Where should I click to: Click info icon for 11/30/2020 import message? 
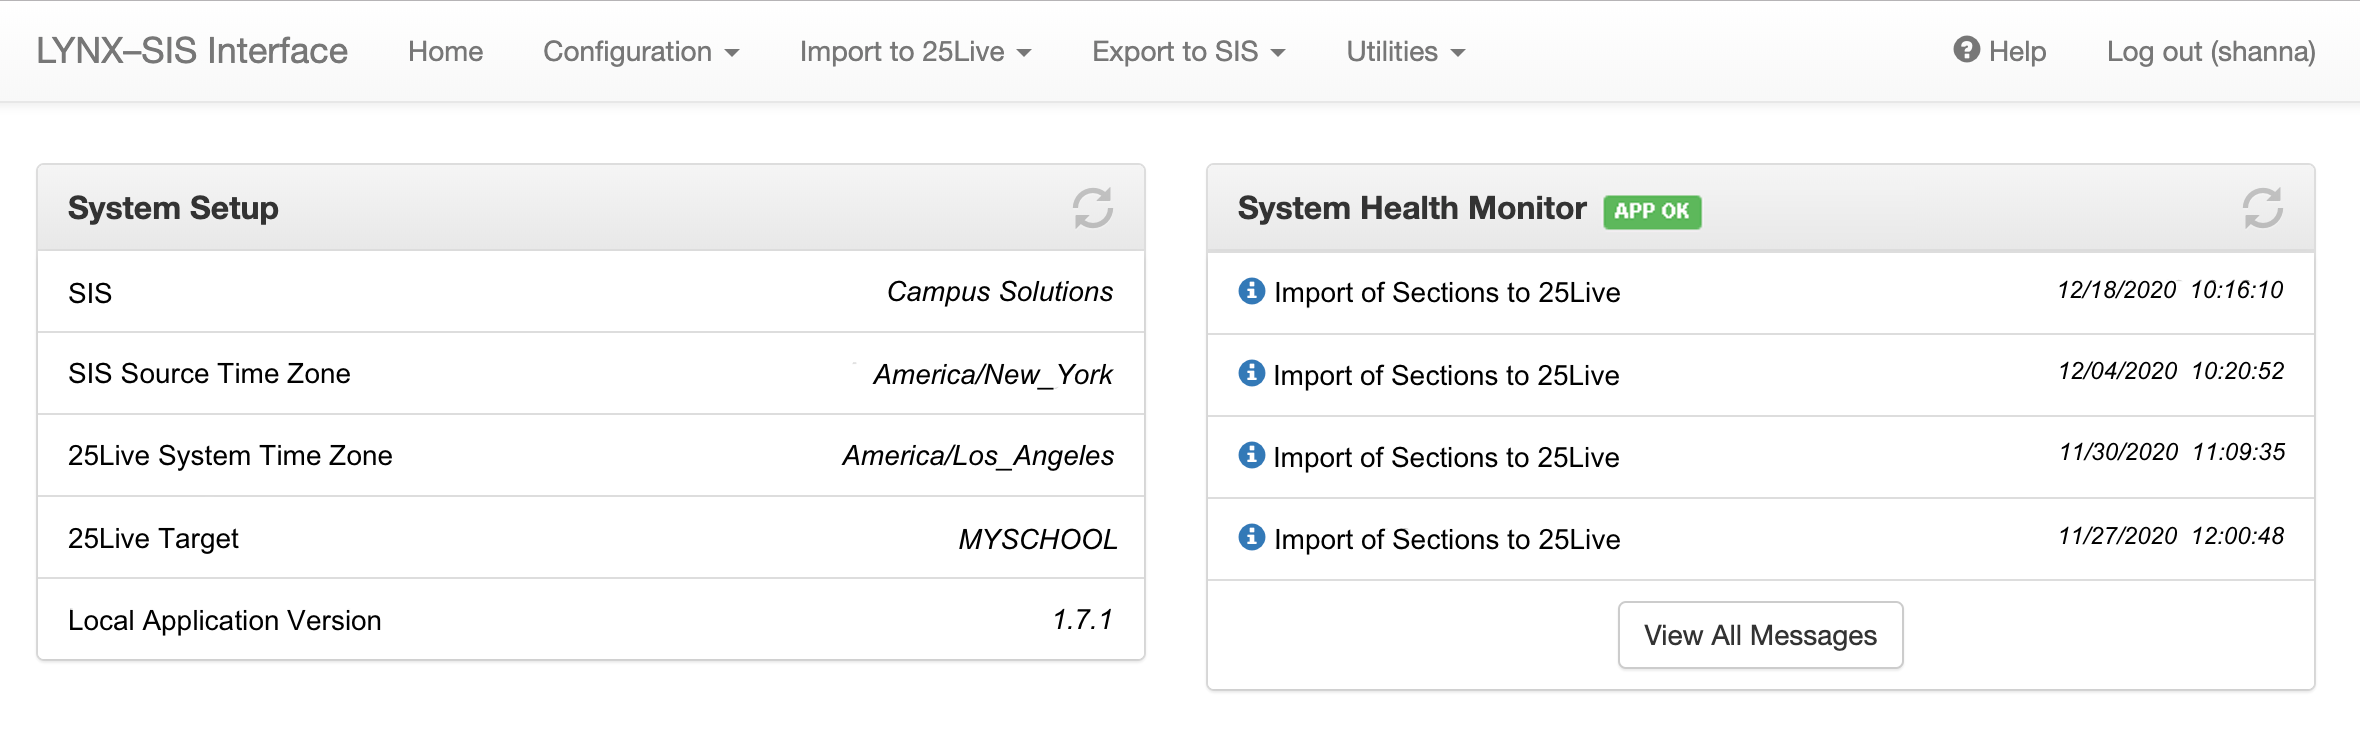click(1251, 455)
